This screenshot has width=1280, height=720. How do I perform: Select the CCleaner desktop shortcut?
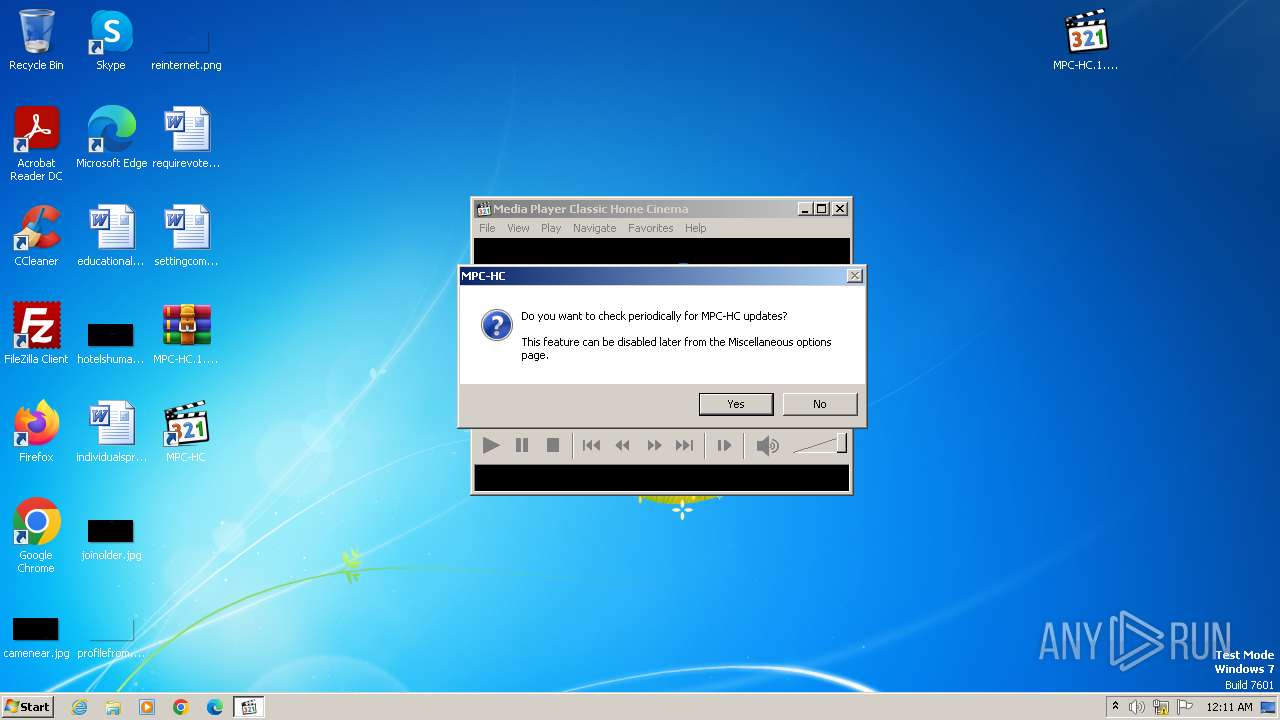36,236
